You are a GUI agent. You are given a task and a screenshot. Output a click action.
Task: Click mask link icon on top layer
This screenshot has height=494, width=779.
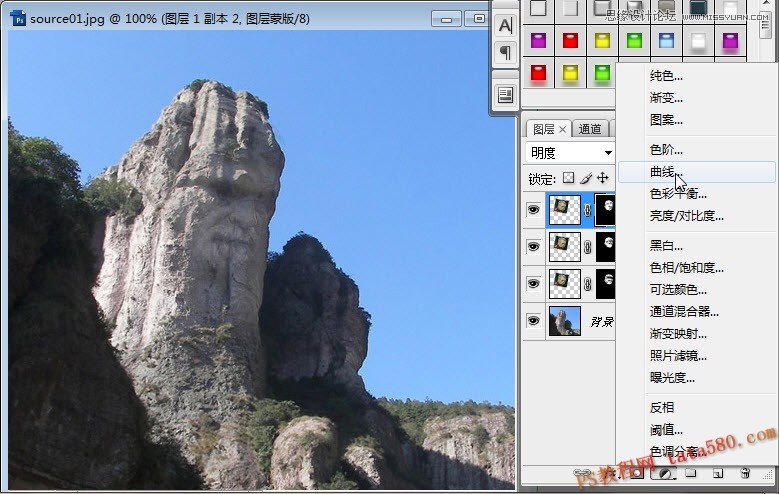(587, 210)
